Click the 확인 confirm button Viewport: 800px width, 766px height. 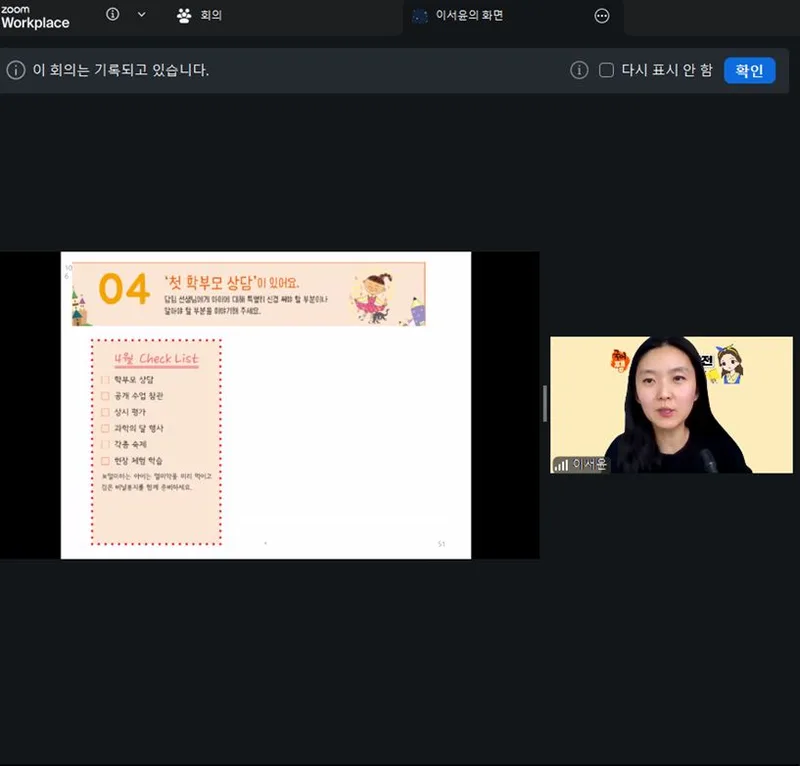[x=749, y=70]
